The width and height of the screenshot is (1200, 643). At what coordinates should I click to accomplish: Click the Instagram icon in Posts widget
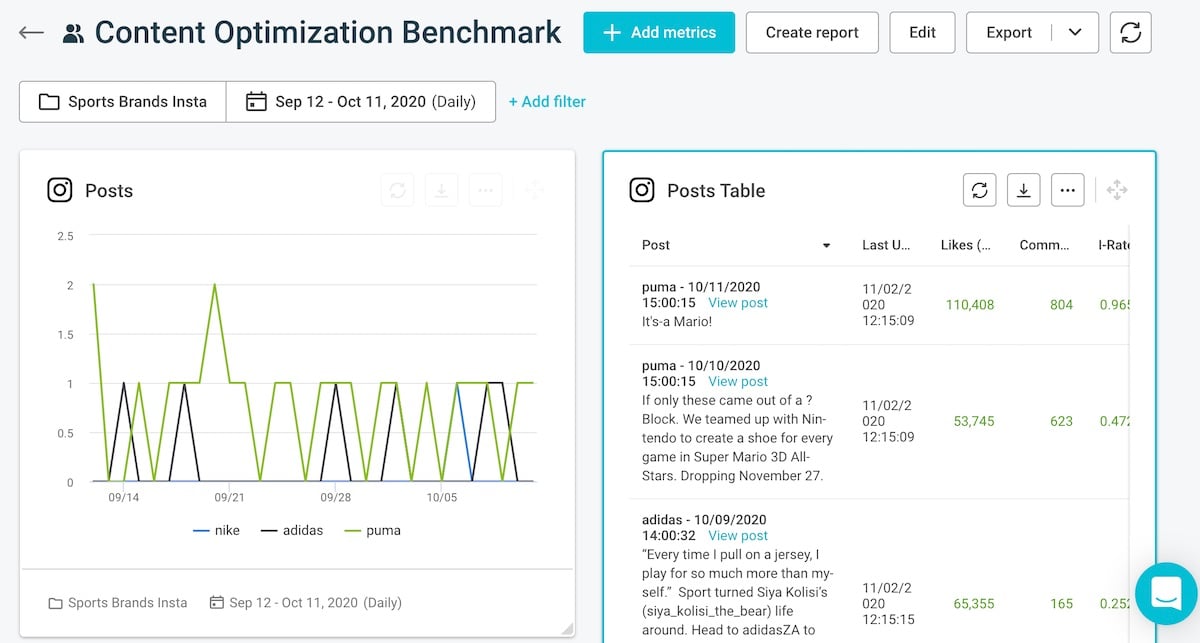click(60, 190)
